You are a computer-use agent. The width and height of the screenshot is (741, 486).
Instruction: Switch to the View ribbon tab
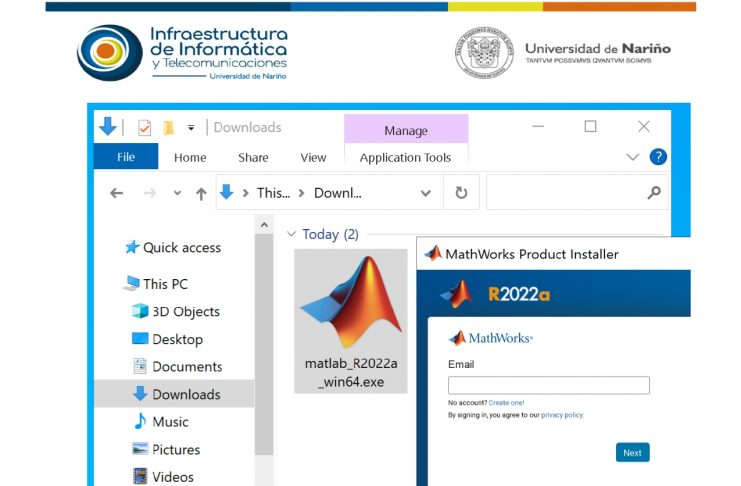[313, 157]
